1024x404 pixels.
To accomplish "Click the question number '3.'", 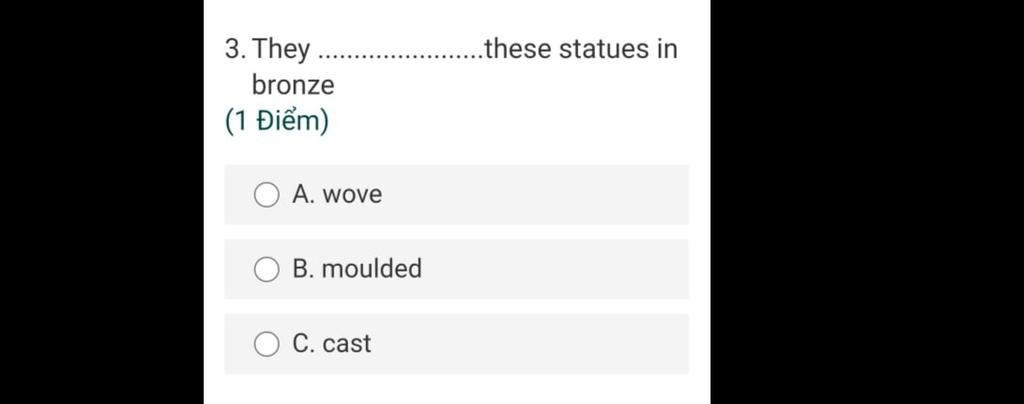I will click(x=235, y=49).
